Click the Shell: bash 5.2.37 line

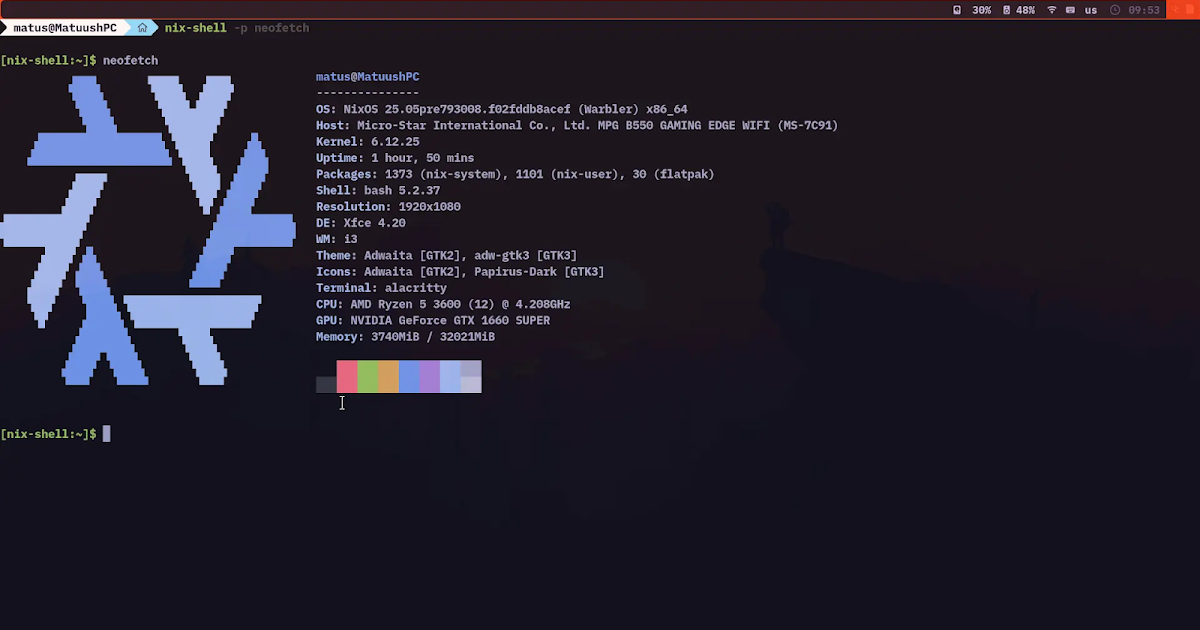pos(378,190)
